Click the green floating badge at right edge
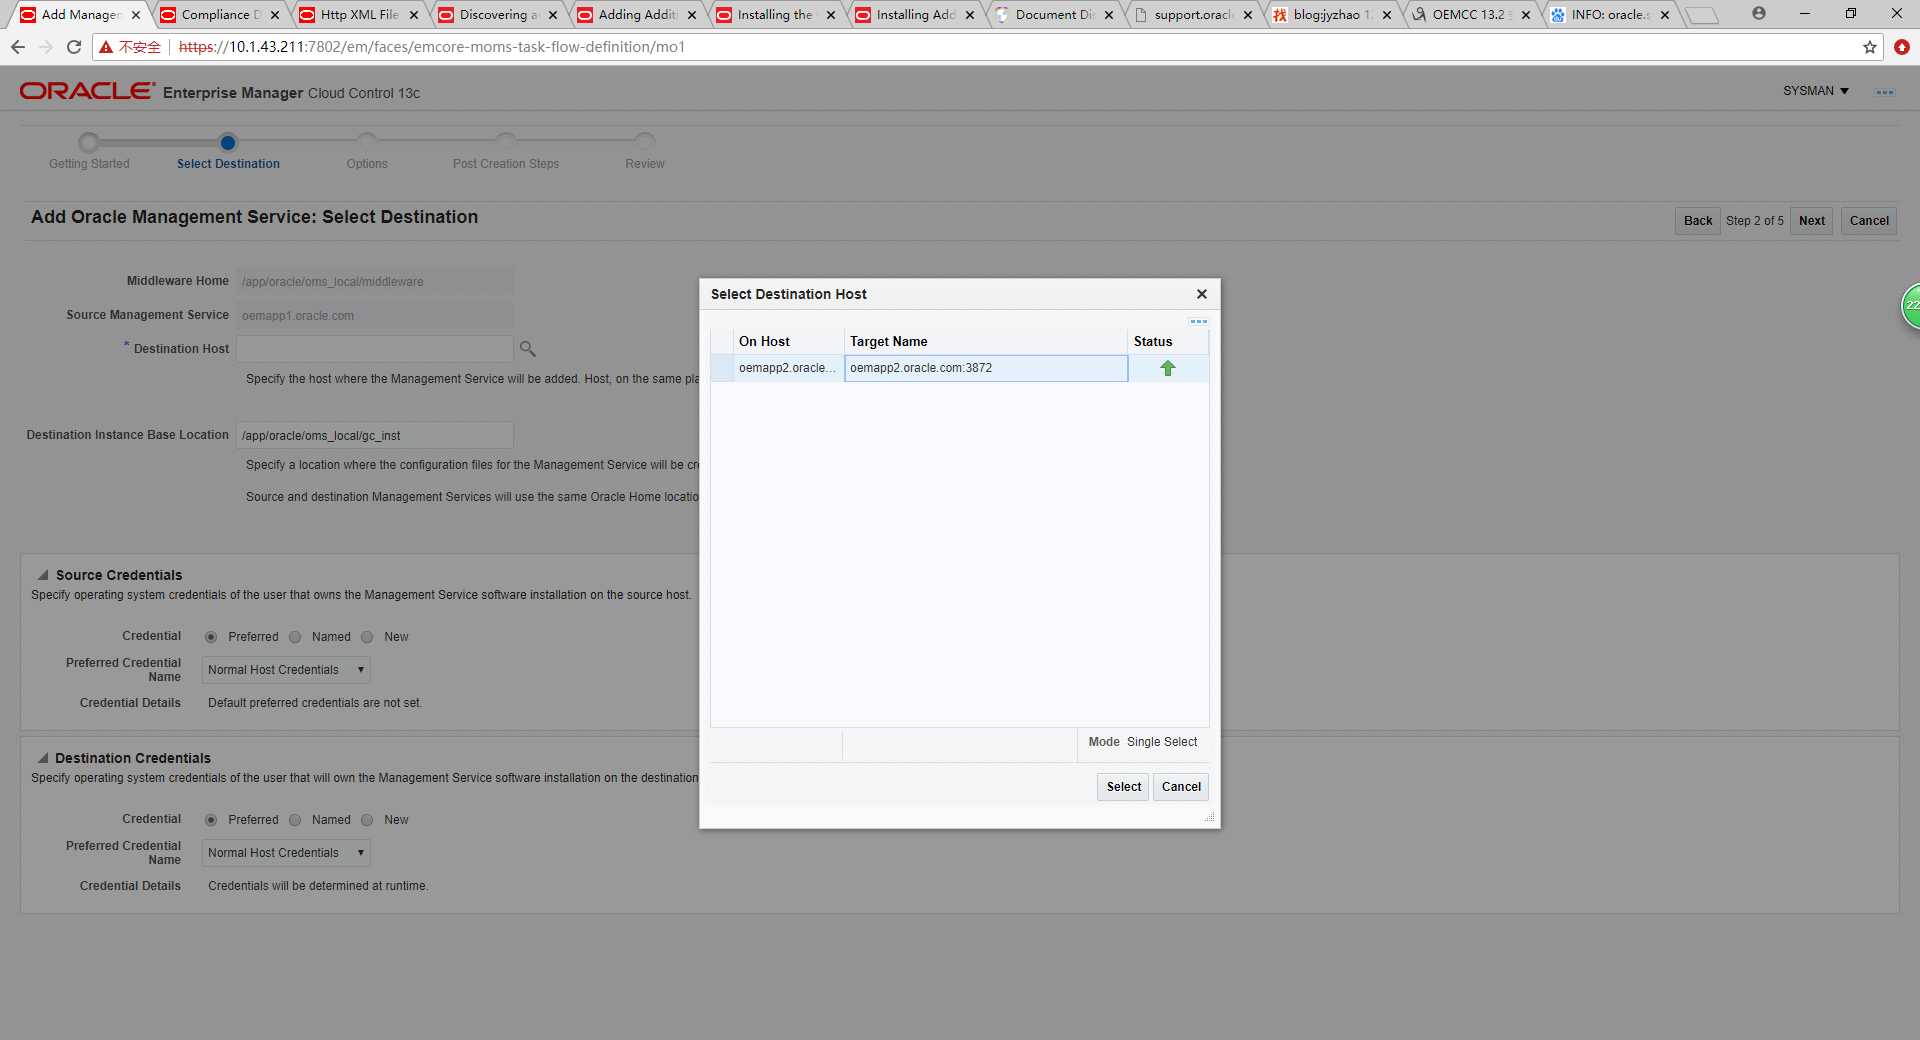This screenshot has height=1040, width=1920. pyautogui.click(x=1911, y=306)
